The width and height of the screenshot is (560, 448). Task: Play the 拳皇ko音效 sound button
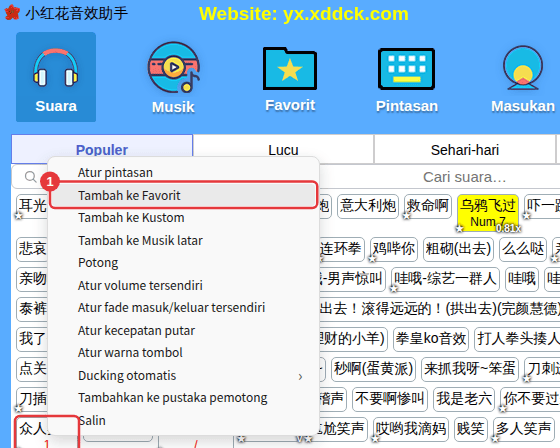pyautogui.click(x=431, y=338)
